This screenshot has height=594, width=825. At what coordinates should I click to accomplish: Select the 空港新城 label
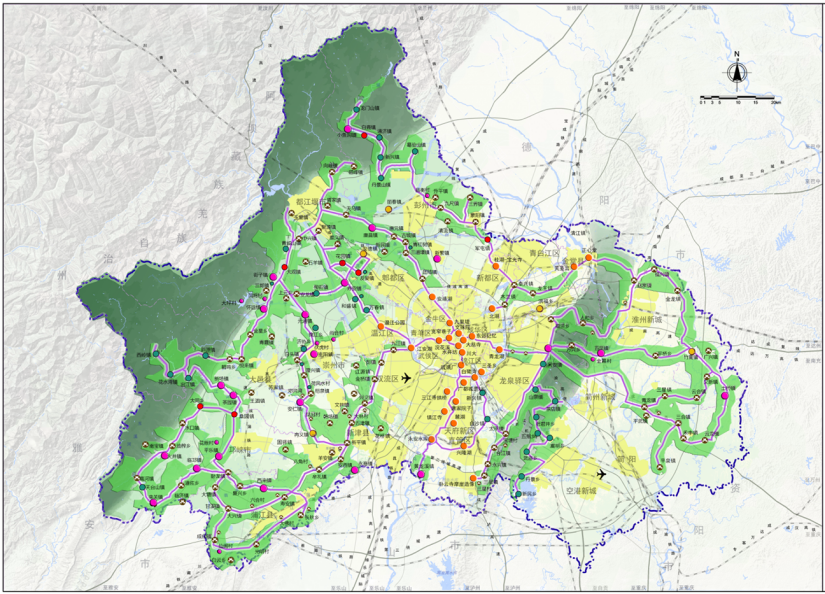tap(580, 492)
